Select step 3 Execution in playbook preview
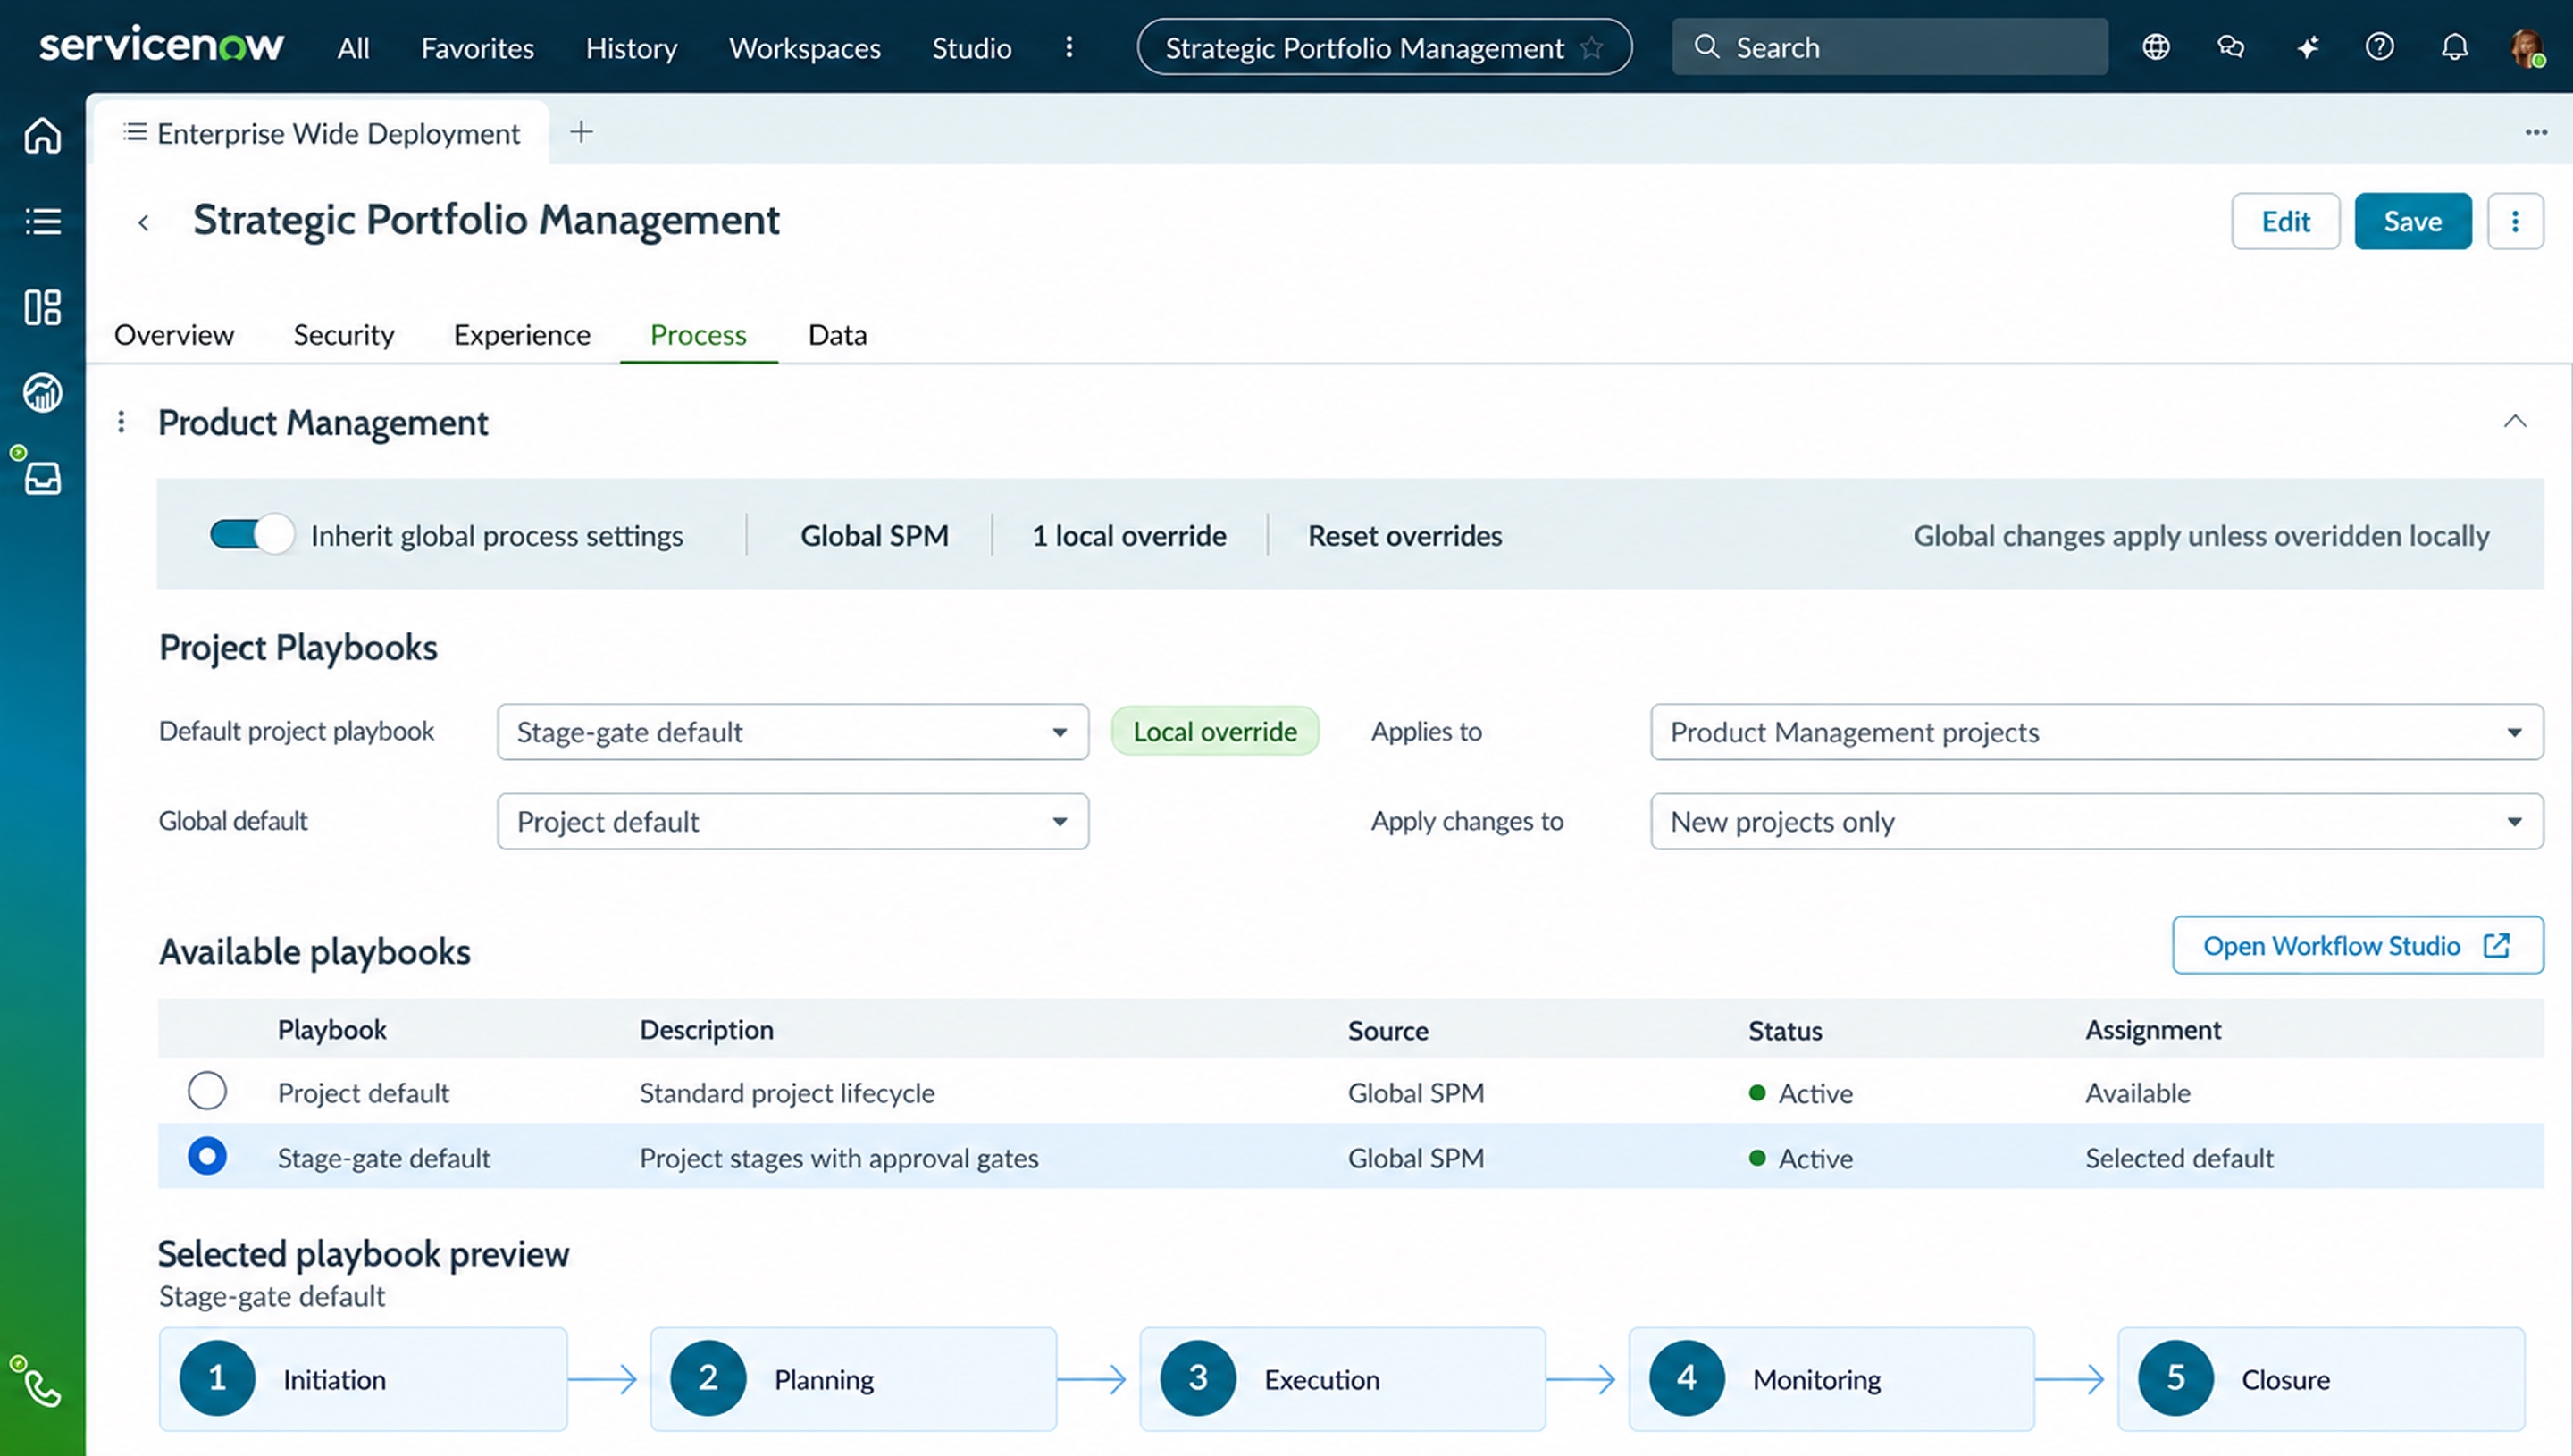The image size is (2573, 1456). pyautogui.click(x=1342, y=1379)
